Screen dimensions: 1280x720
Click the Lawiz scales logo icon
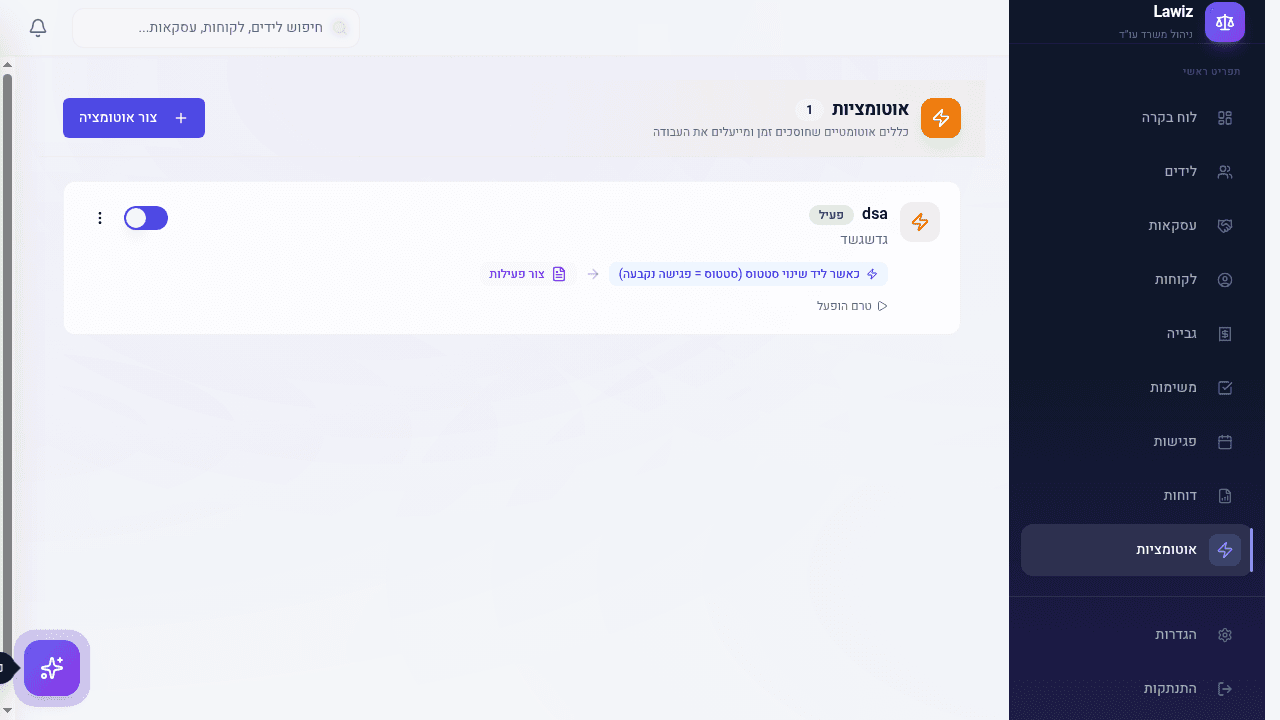click(1224, 22)
